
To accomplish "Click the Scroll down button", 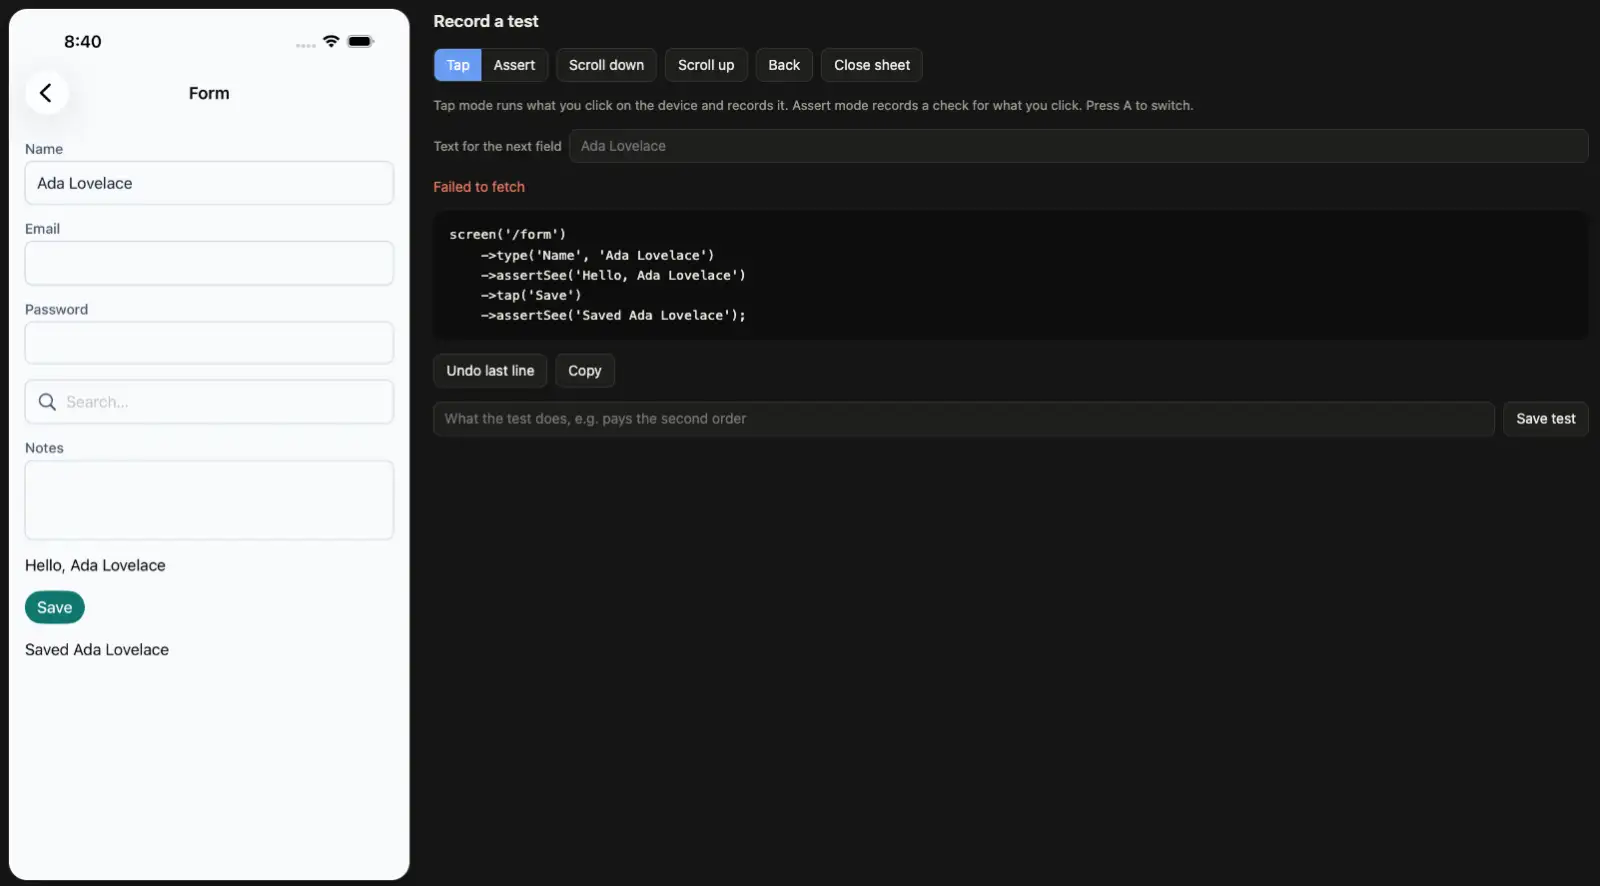I will coord(606,65).
